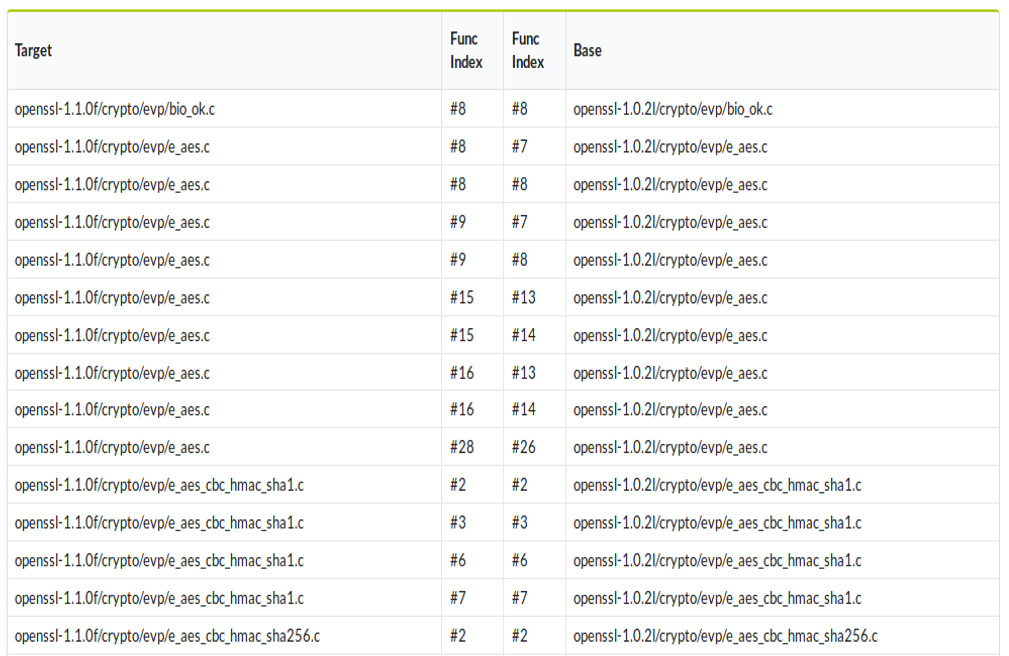Click base e_aes.c in the #16/#14 row
1009x656 pixels.
[670, 411]
